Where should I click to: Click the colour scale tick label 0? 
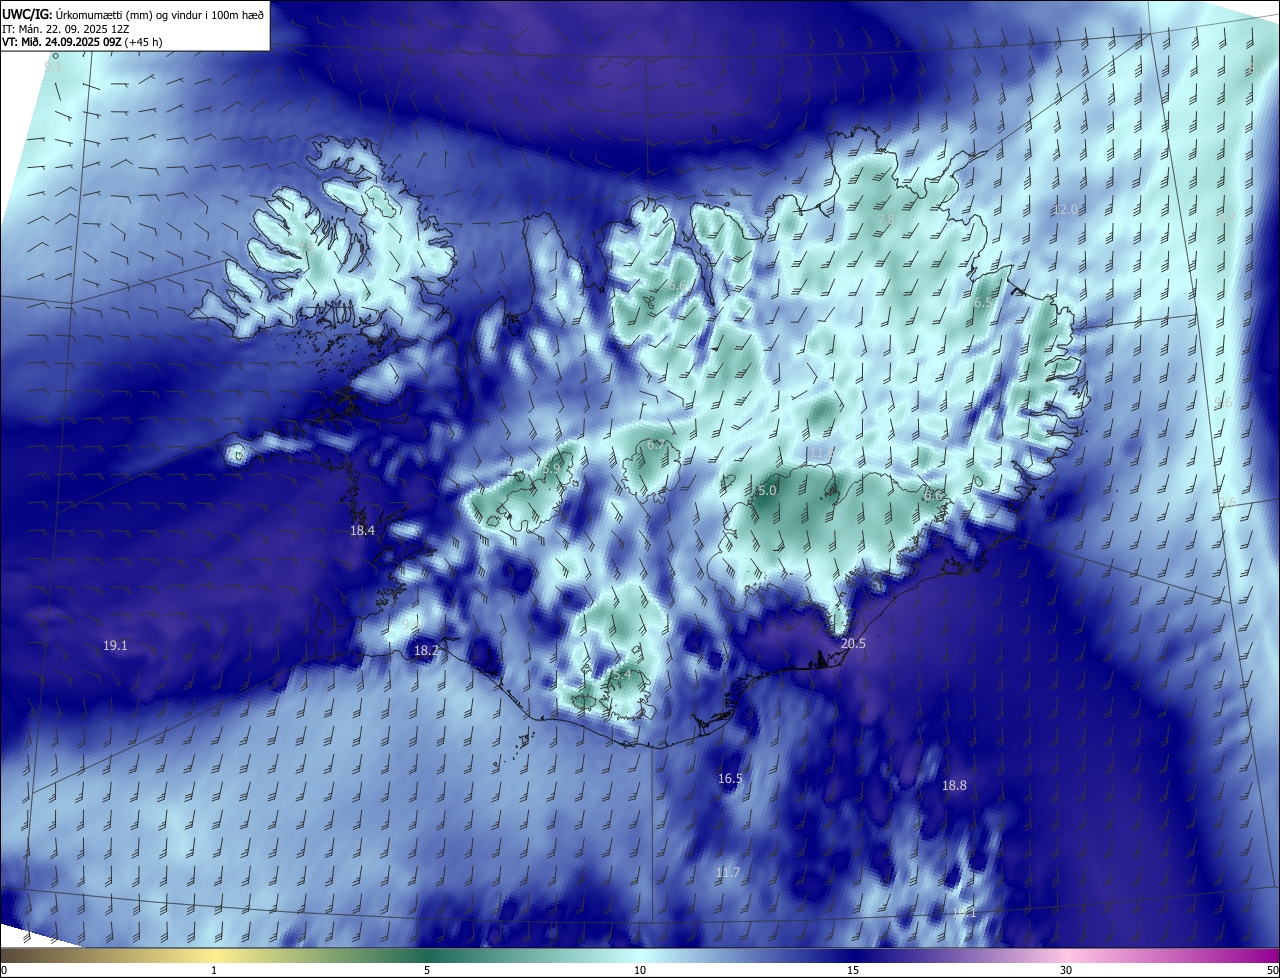point(4,970)
